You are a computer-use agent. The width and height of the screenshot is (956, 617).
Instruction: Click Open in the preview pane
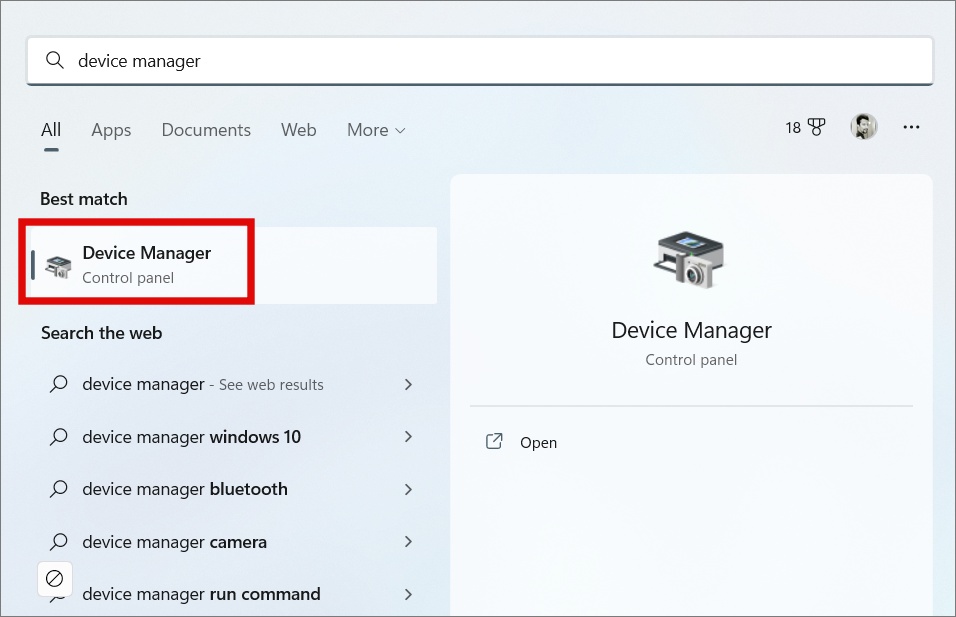pyautogui.click(x=538, y=443)
